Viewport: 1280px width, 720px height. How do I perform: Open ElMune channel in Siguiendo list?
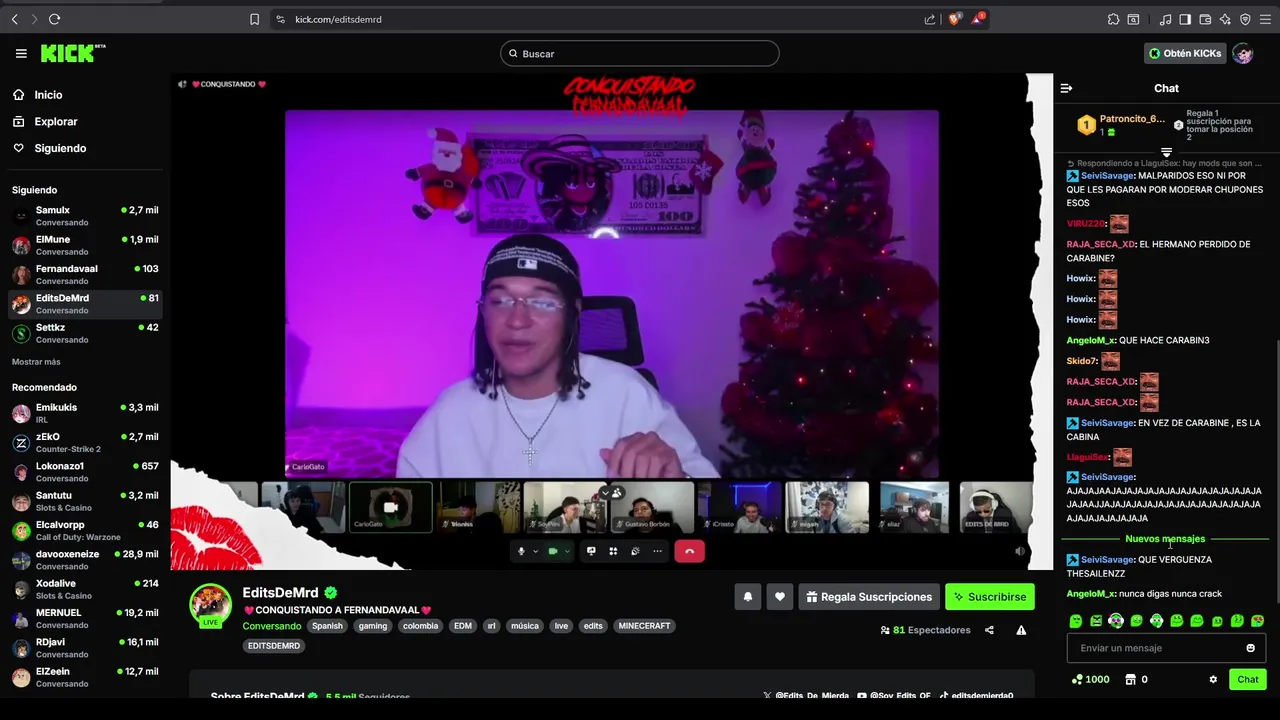click(x=85, y=245)
